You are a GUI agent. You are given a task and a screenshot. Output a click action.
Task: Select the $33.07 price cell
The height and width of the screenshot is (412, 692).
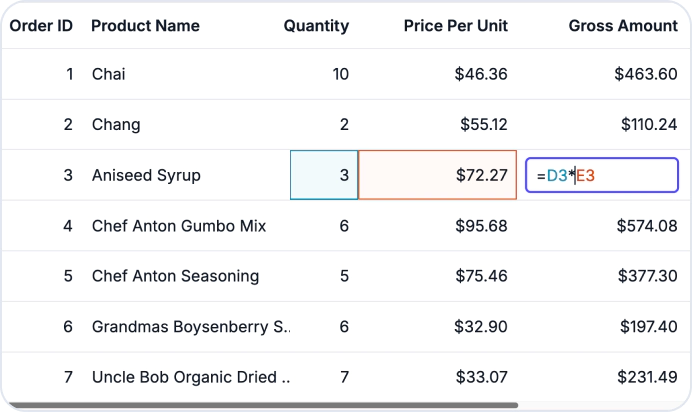click(437, 377)
